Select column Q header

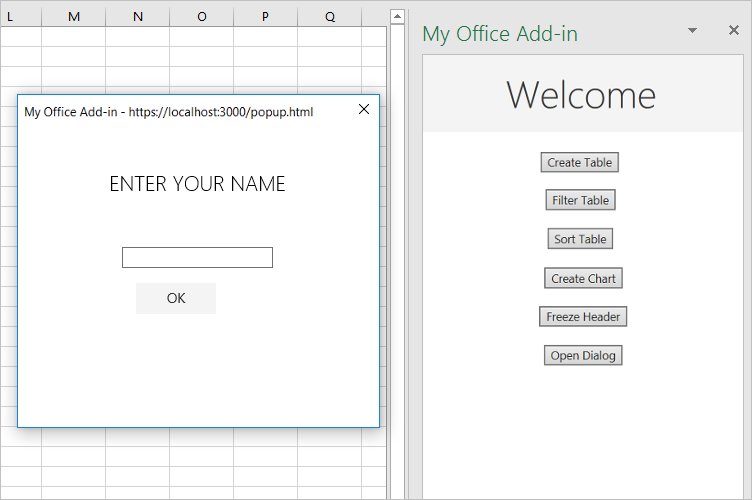(x=329, y=17)
